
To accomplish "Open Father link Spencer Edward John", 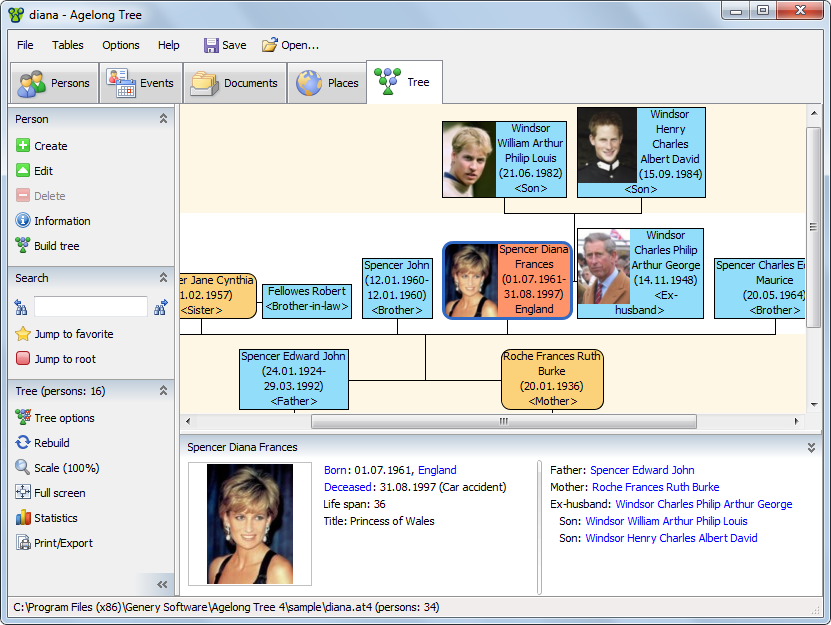I will coord(642,470).
